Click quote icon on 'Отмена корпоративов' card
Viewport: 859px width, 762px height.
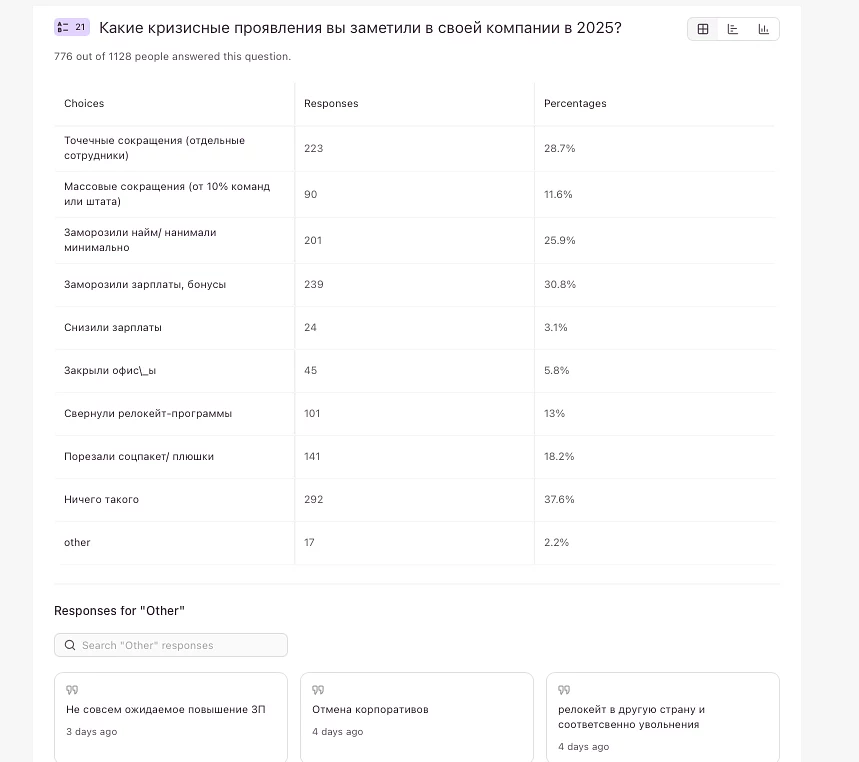[x=318, y=690]
